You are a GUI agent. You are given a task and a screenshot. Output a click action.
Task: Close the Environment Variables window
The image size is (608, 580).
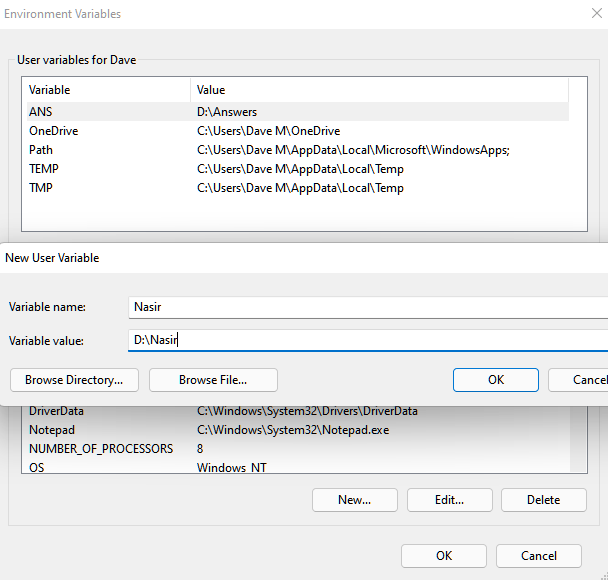pos(596,14)
